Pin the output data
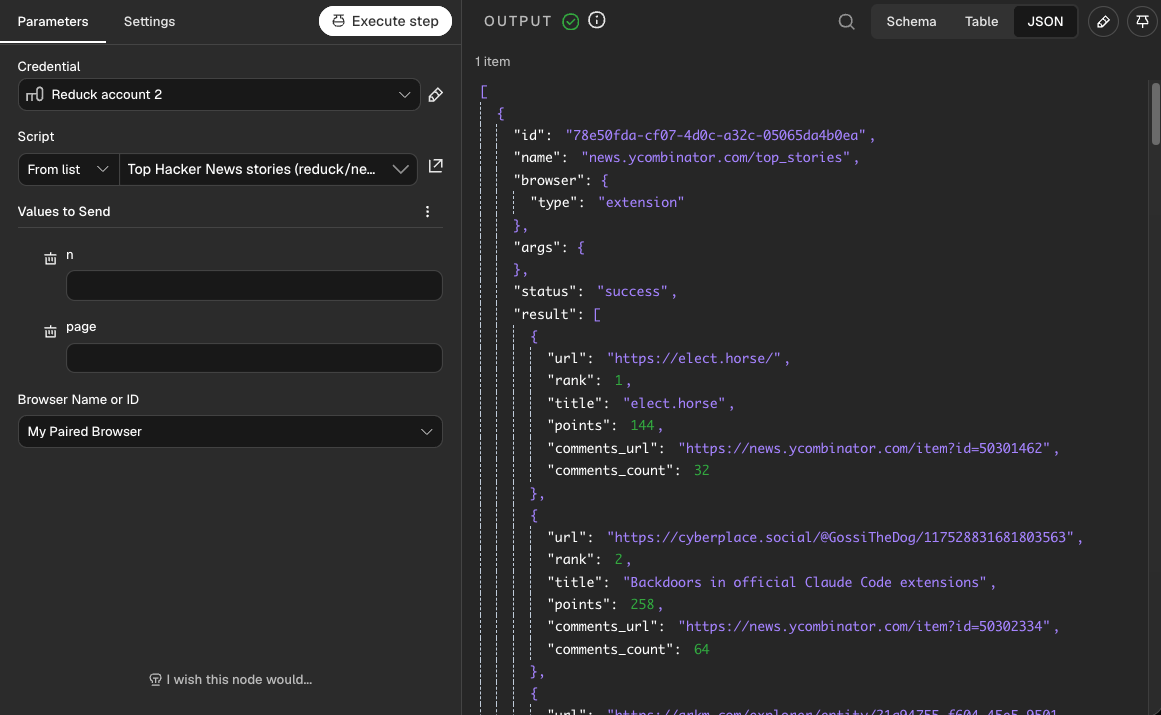This screenshot has width=1161, height=715. [x=1142, y=21]
